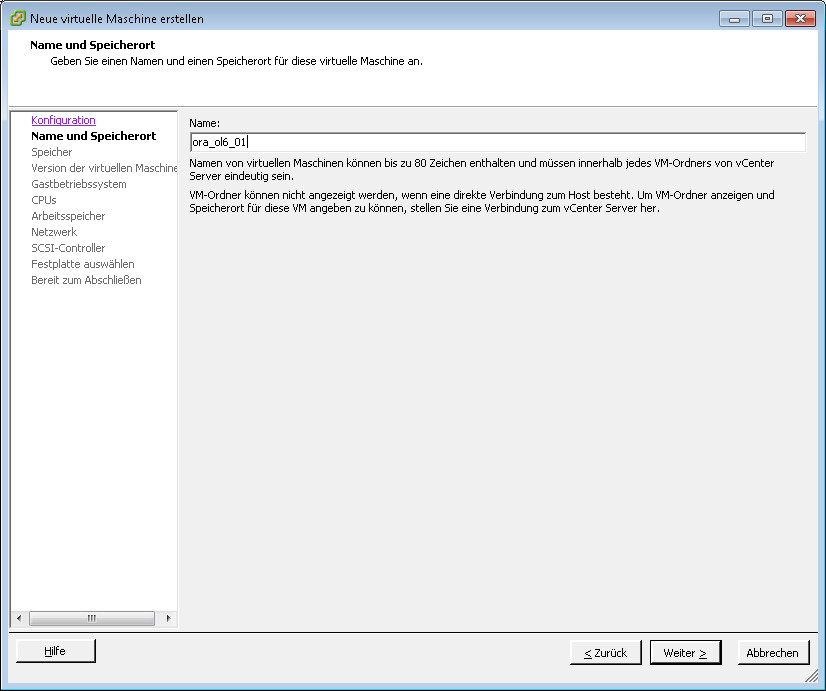Select Bereit zum Abschließen step
The image size is (826, 691).
[86, 280]
